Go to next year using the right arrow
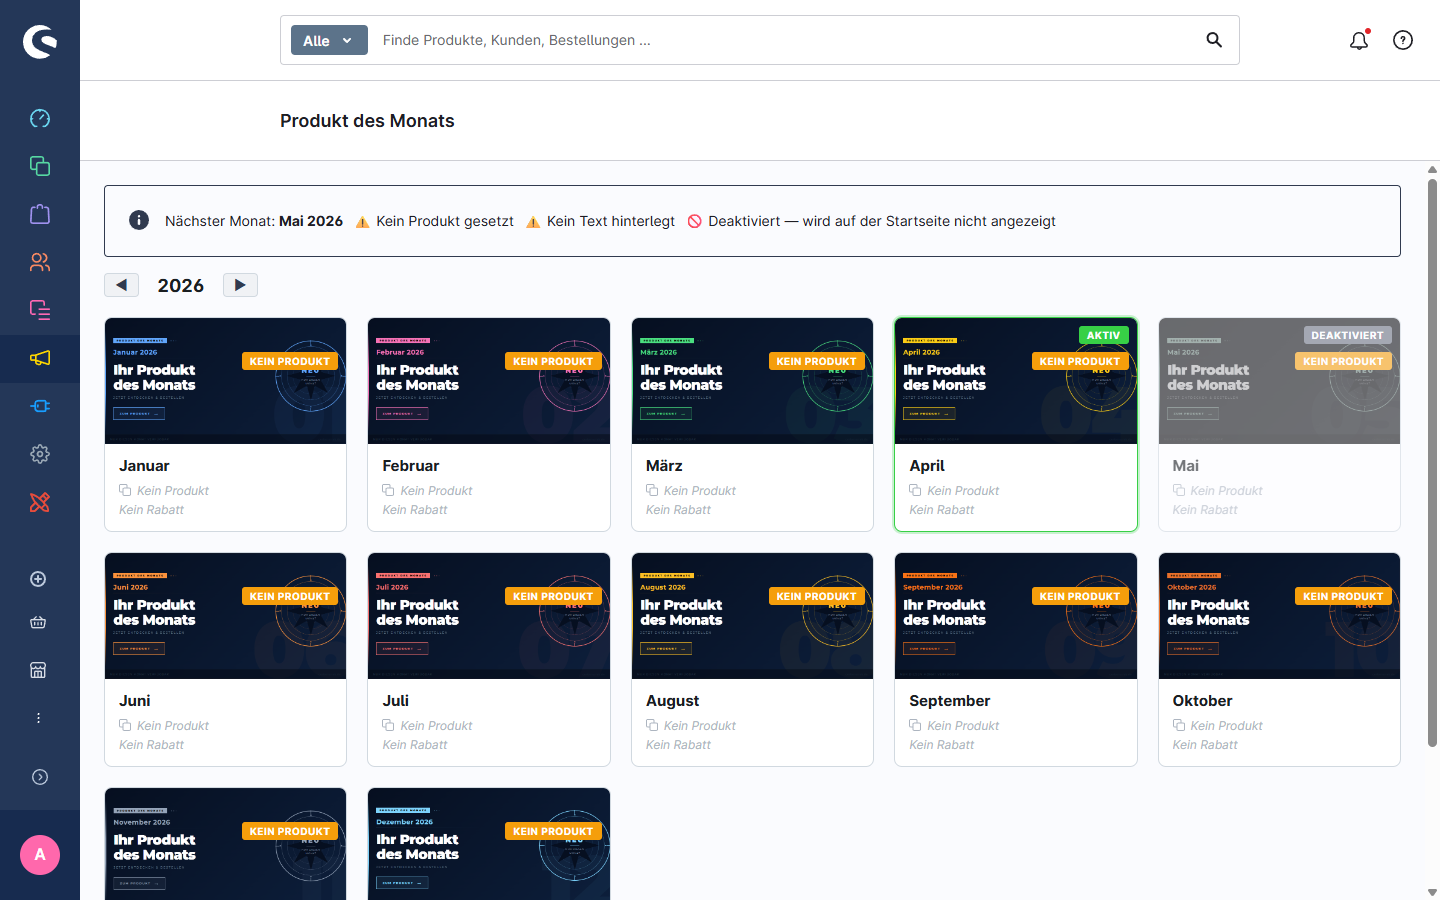This screenshot has height=900, width=1440. tap(240, 284)
